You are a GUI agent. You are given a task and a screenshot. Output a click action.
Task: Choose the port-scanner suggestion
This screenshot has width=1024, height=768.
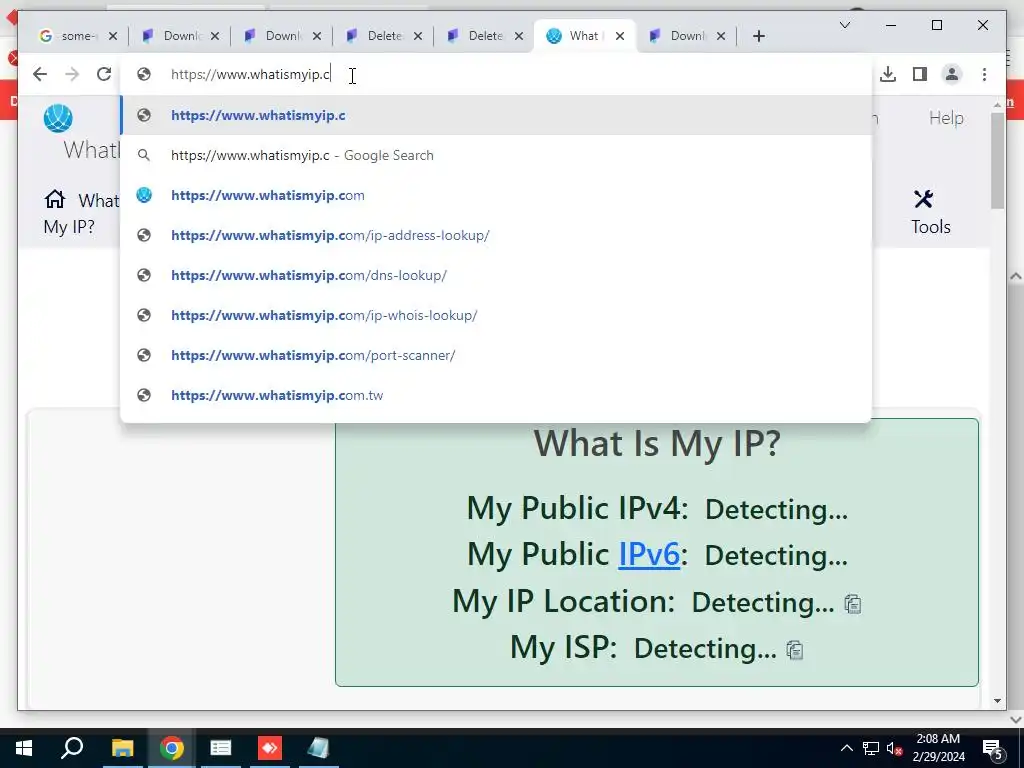[496, 355]
